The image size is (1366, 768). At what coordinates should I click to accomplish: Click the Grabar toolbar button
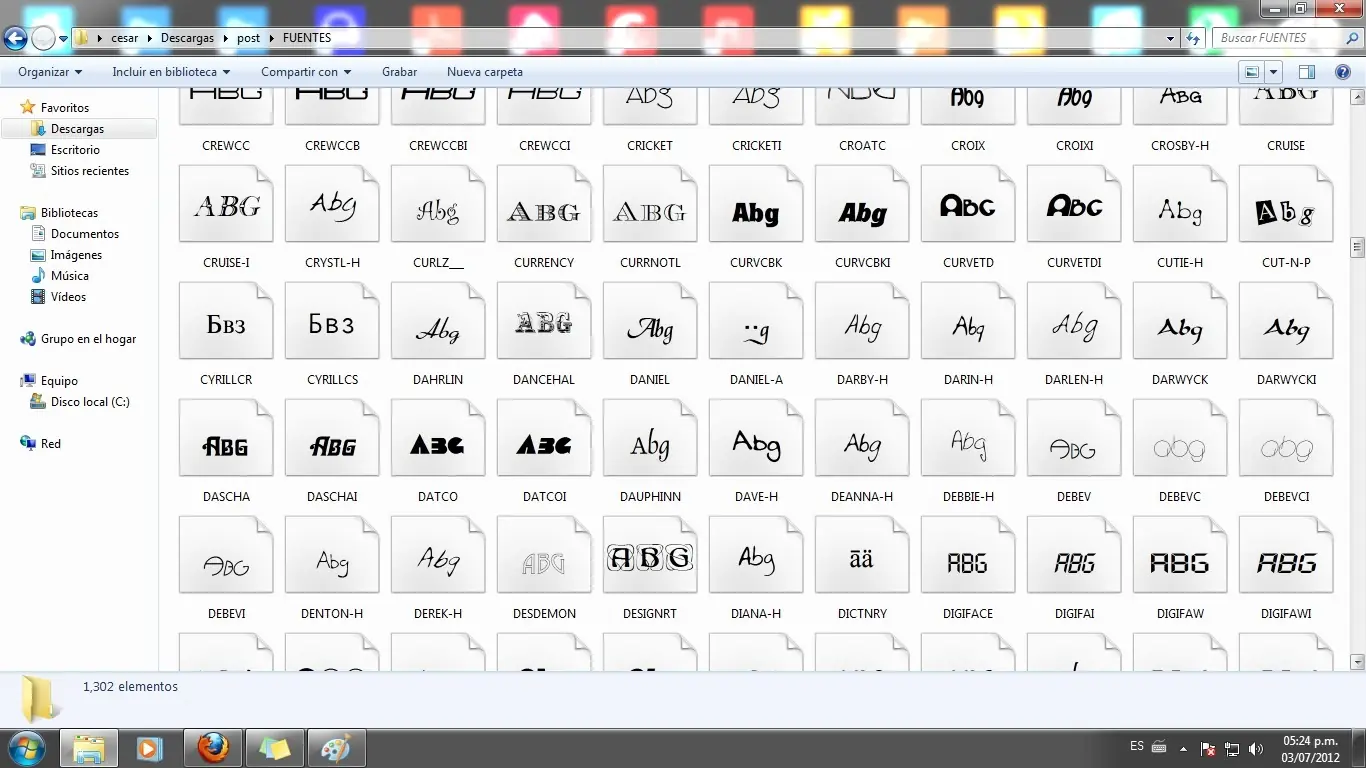(399, 72)
